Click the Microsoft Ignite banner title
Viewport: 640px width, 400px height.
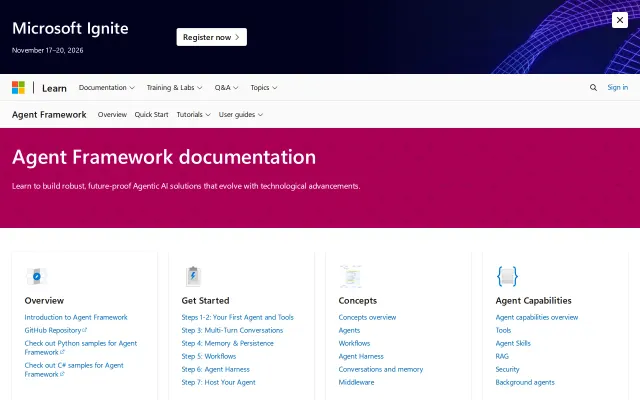(70, 28)
